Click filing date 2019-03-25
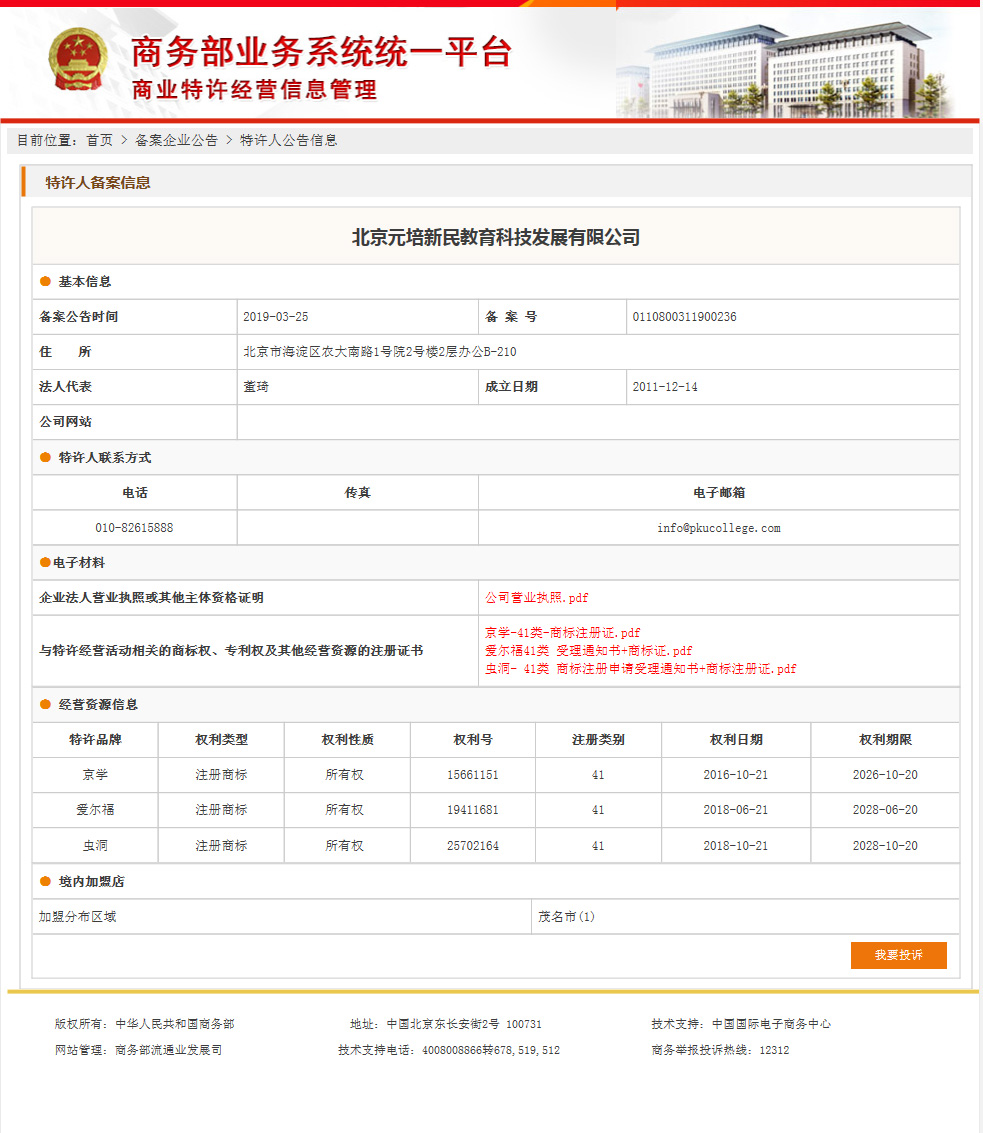The height and width of the screenshot is (1133, 983). [275, 316]
